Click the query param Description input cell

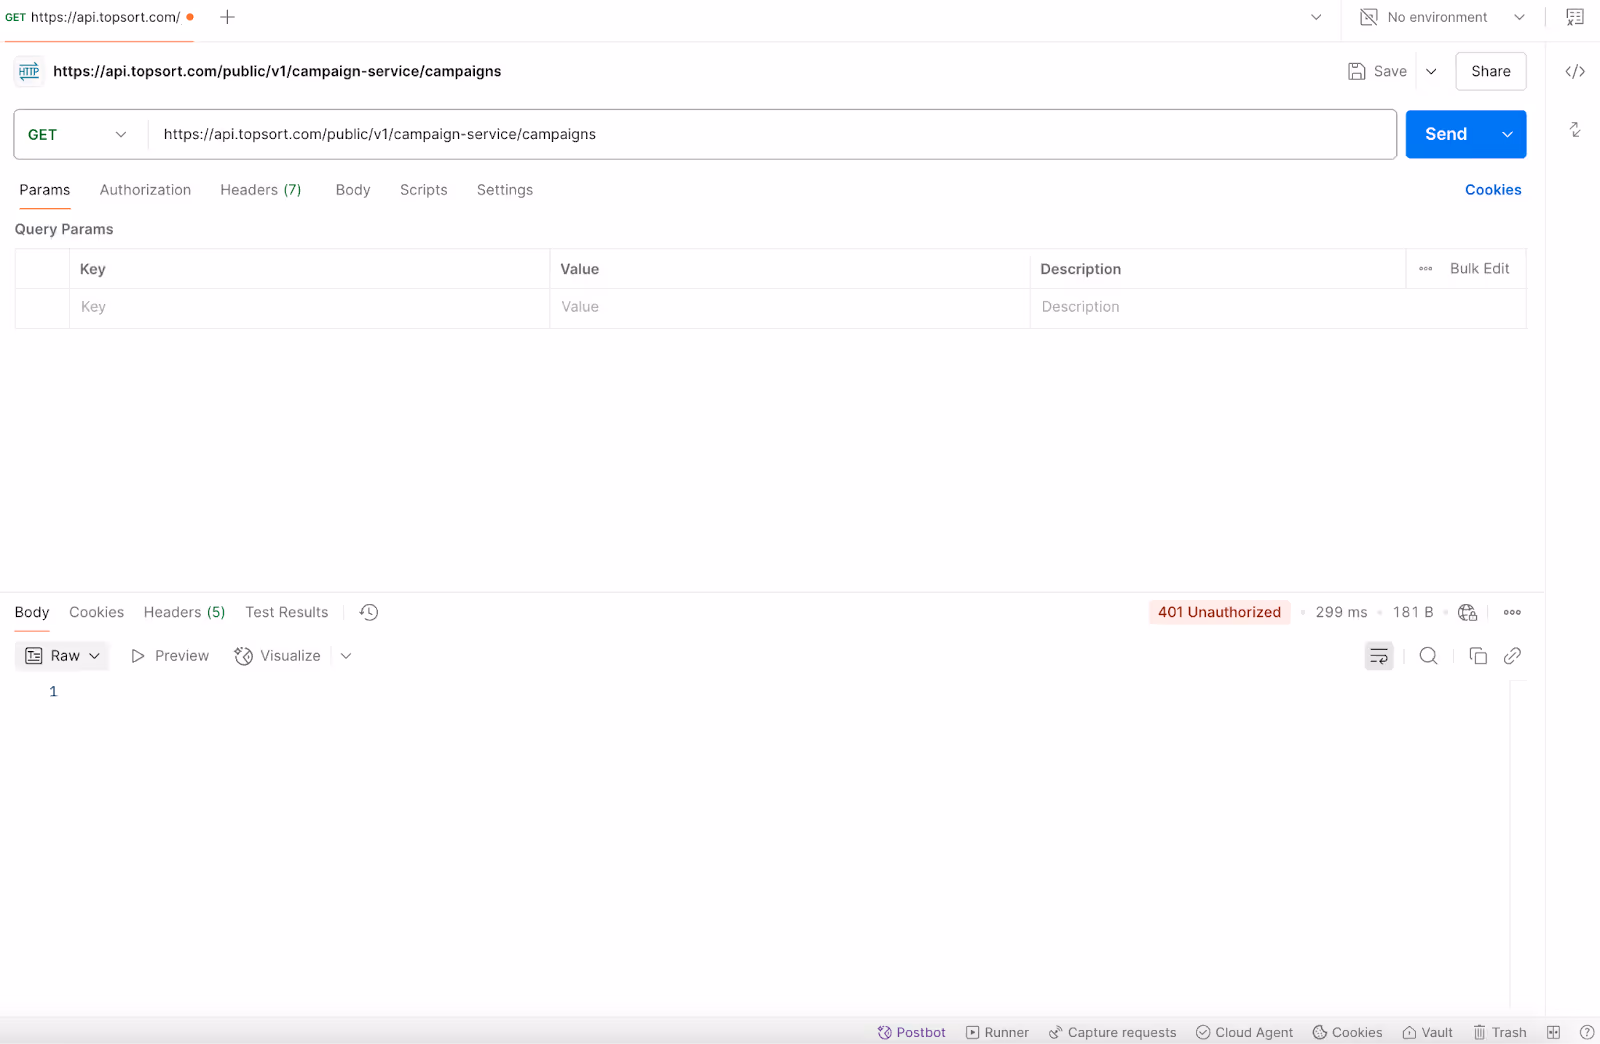point(1278,307)
